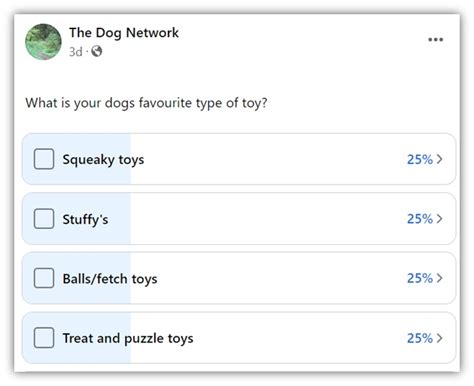The image size is (474, 386).
Task: Click the 25% result for Treat and puzzle toys
Action: [x=420, y=338]
